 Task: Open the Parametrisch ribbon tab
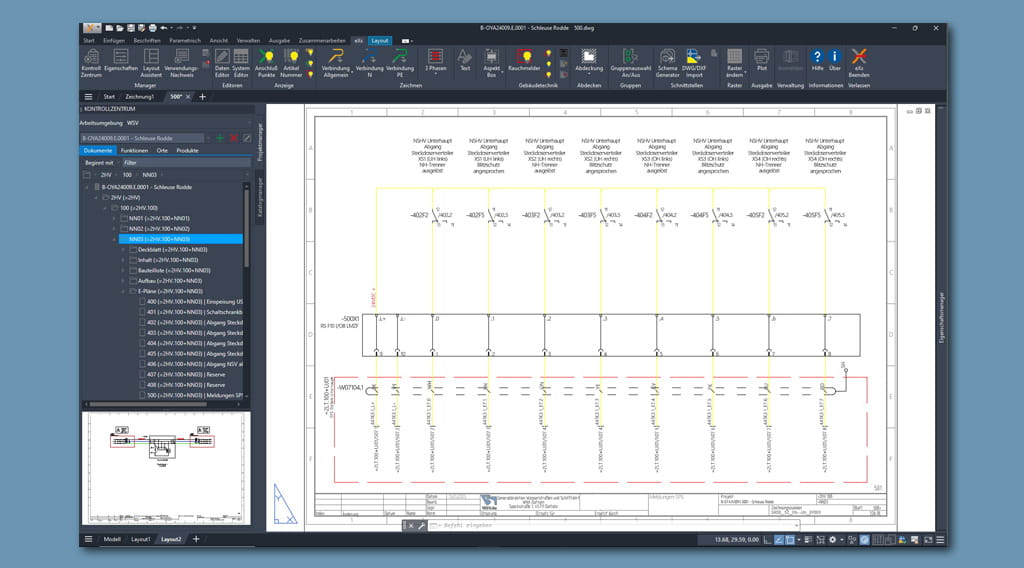tap(184, 41)
